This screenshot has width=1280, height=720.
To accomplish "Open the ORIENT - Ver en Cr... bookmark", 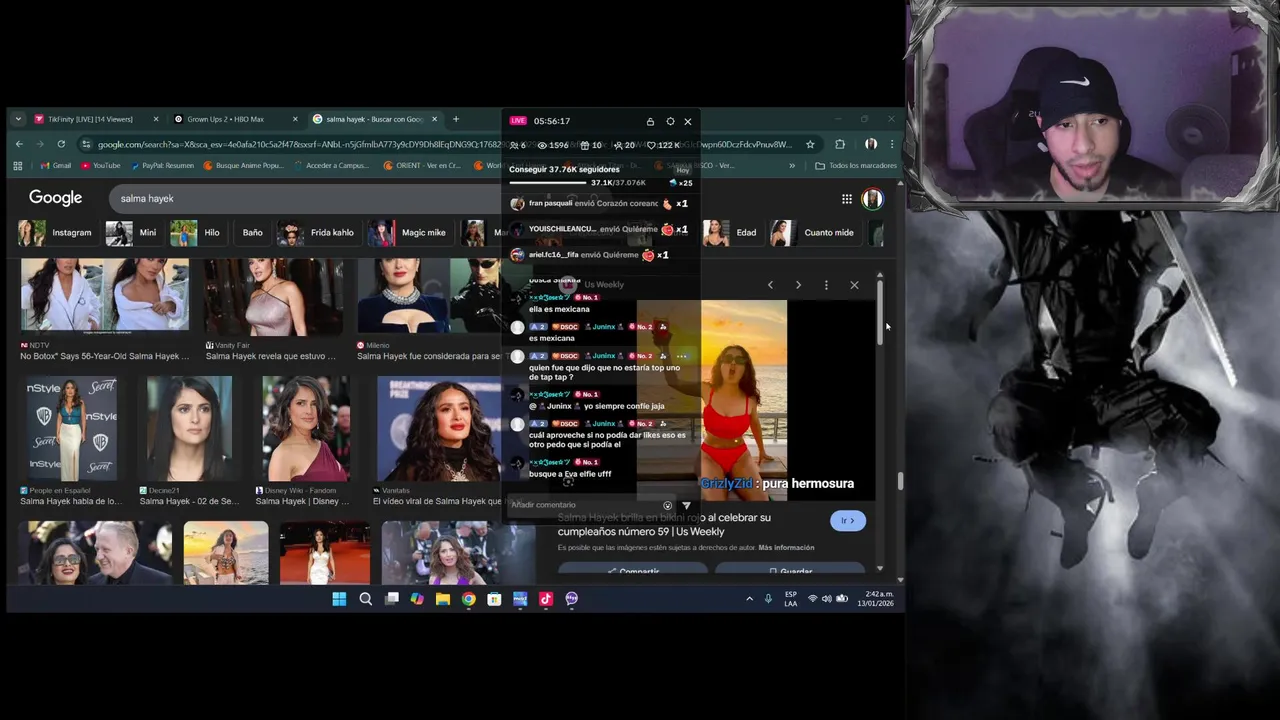I will pos(421,166).
